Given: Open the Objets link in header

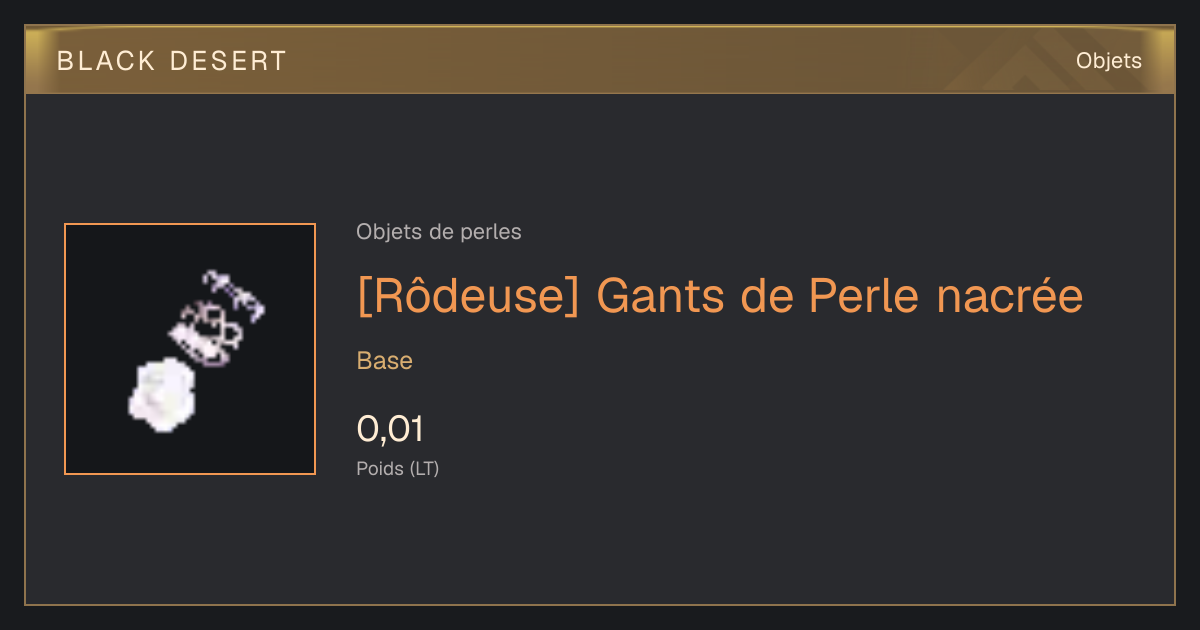Looking at the screenshot, I should [1108, 61].
